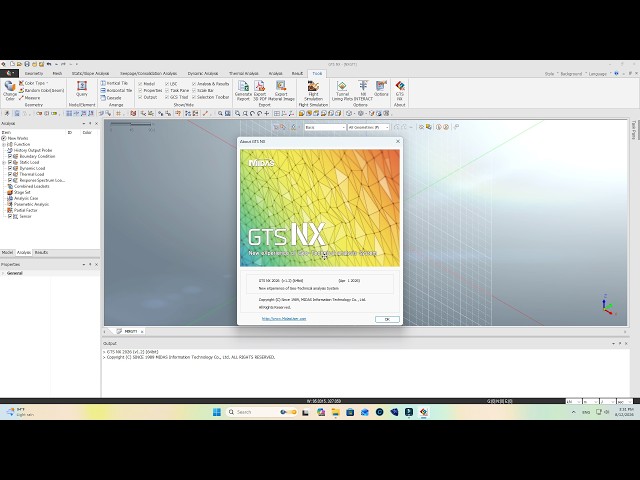The width and height of the screenshot is (640, 480).
Task: Select Analysis Case tree item
Action: (x=26, y=198)
